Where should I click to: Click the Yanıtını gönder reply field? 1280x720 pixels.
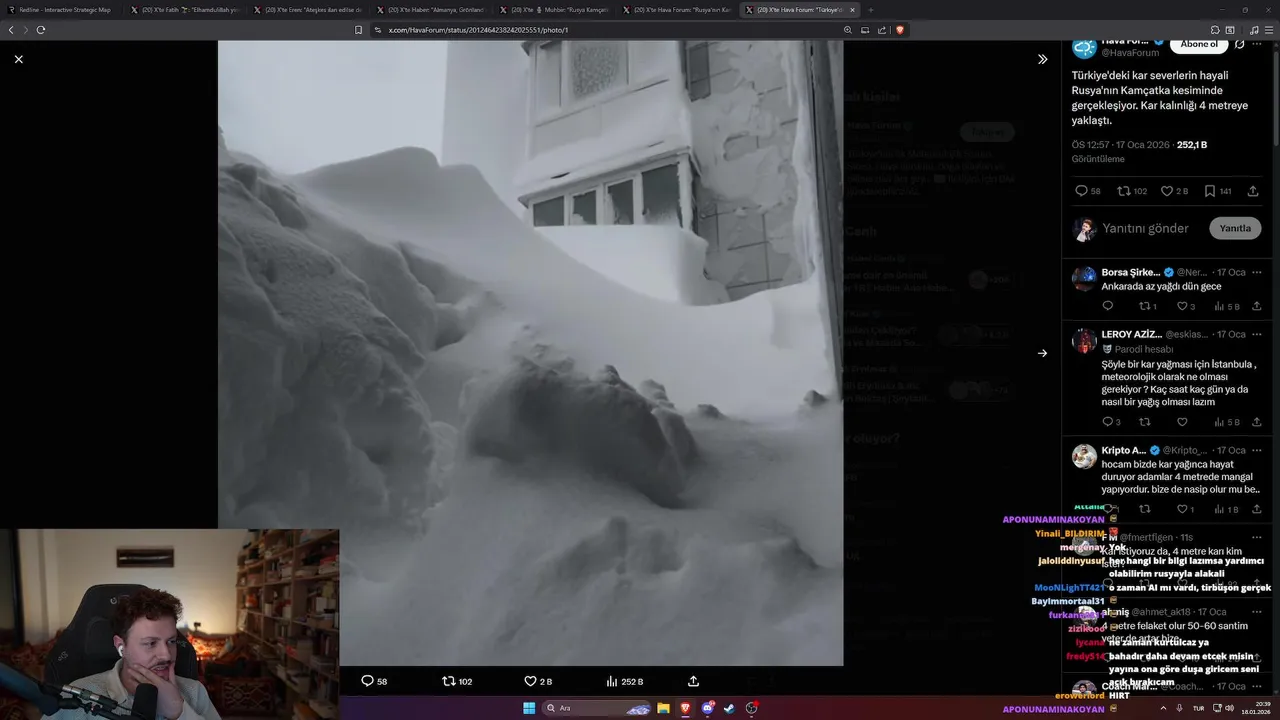pyautogui.click(x=1145, y=229)
